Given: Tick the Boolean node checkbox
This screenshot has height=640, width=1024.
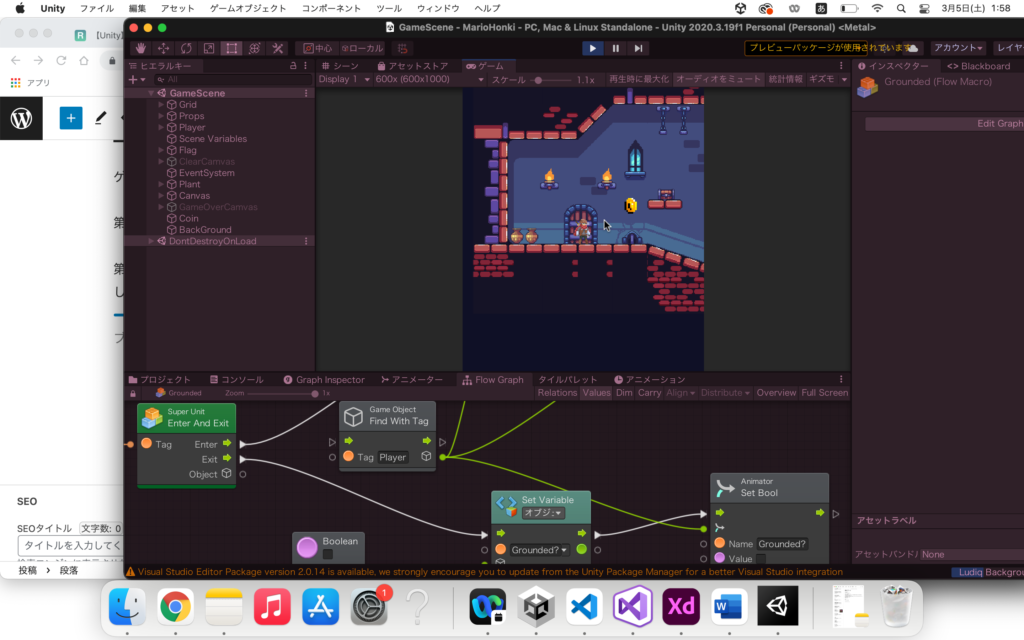Looking at the screenshot, I should click(328, 554).
